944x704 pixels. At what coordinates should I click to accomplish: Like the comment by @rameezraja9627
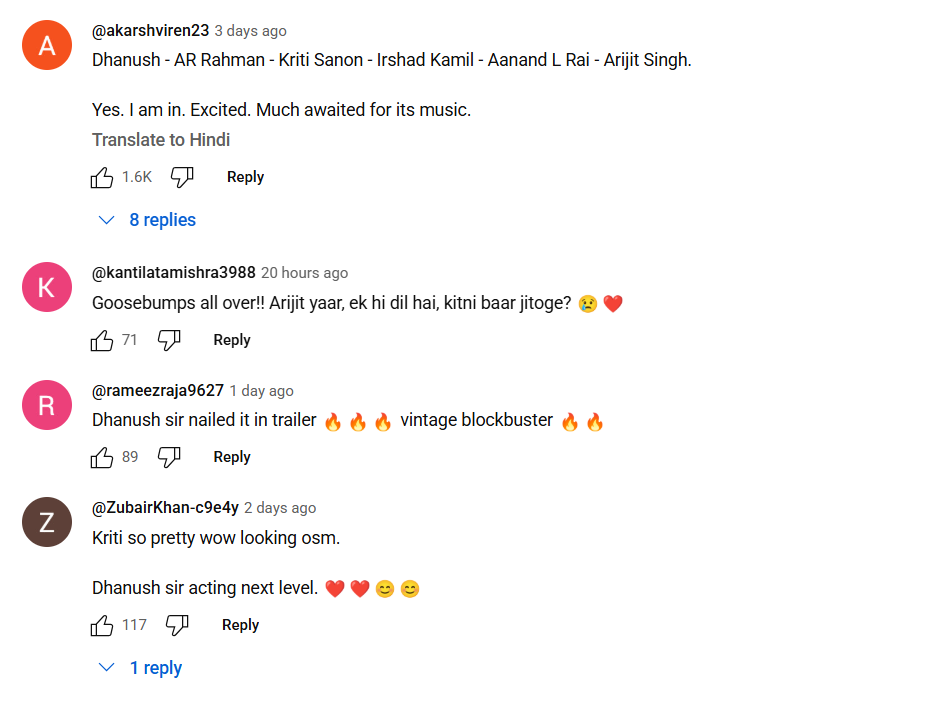point(102,458)
